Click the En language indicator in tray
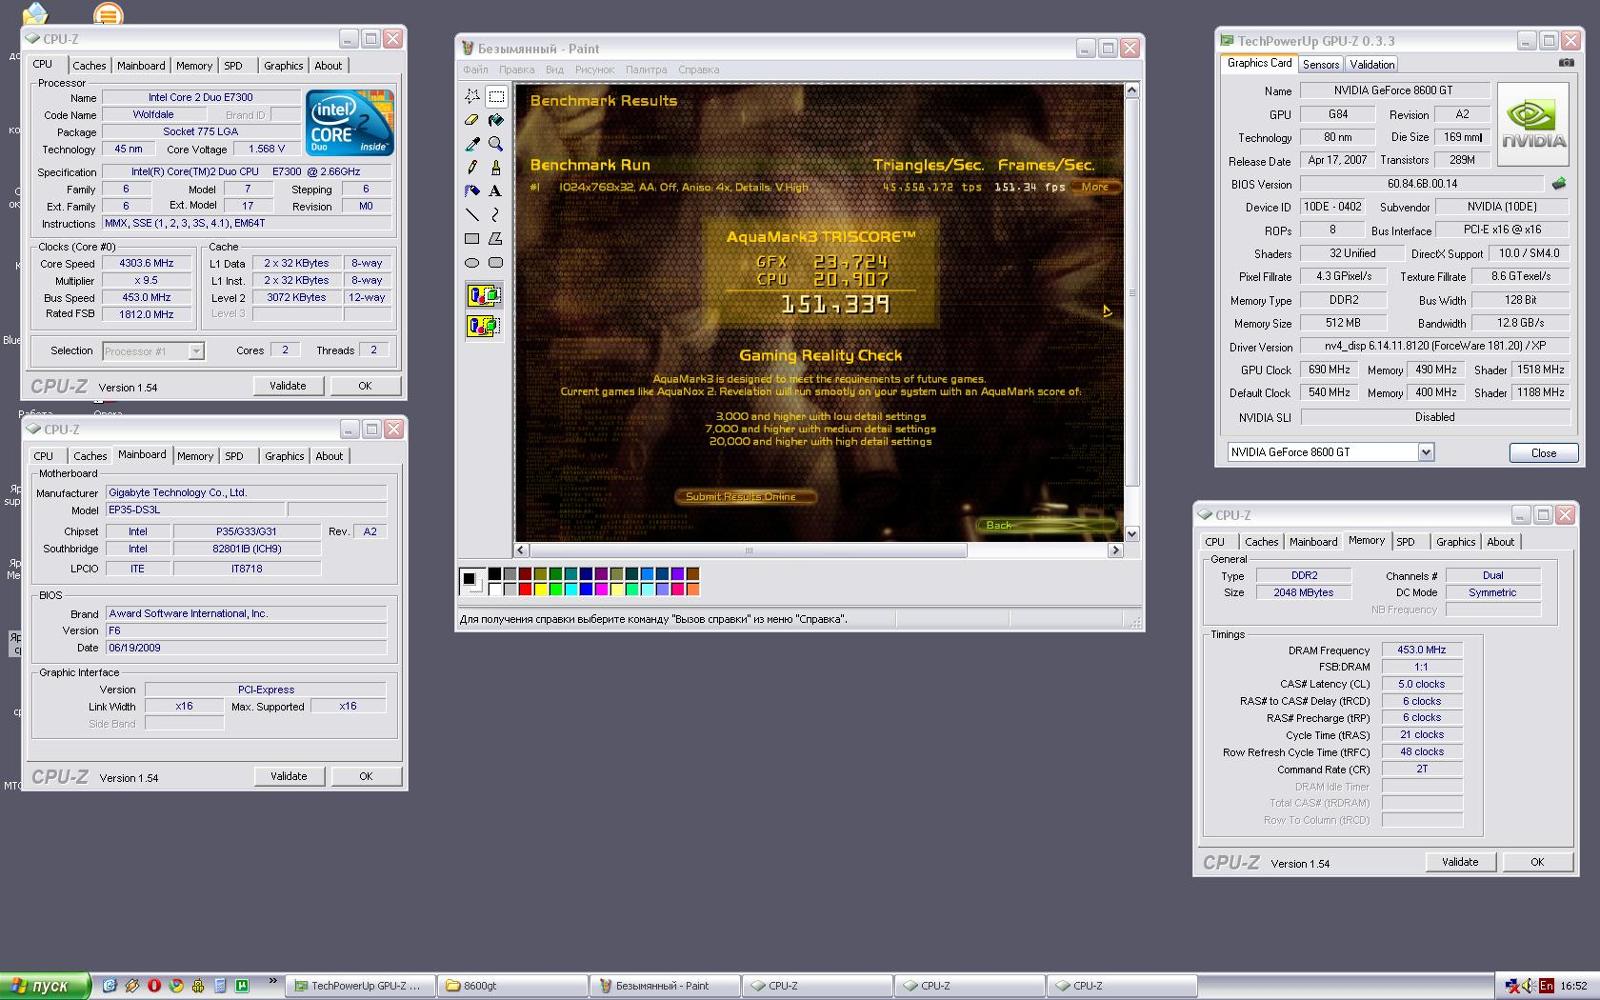 (x=1546, y=986)
